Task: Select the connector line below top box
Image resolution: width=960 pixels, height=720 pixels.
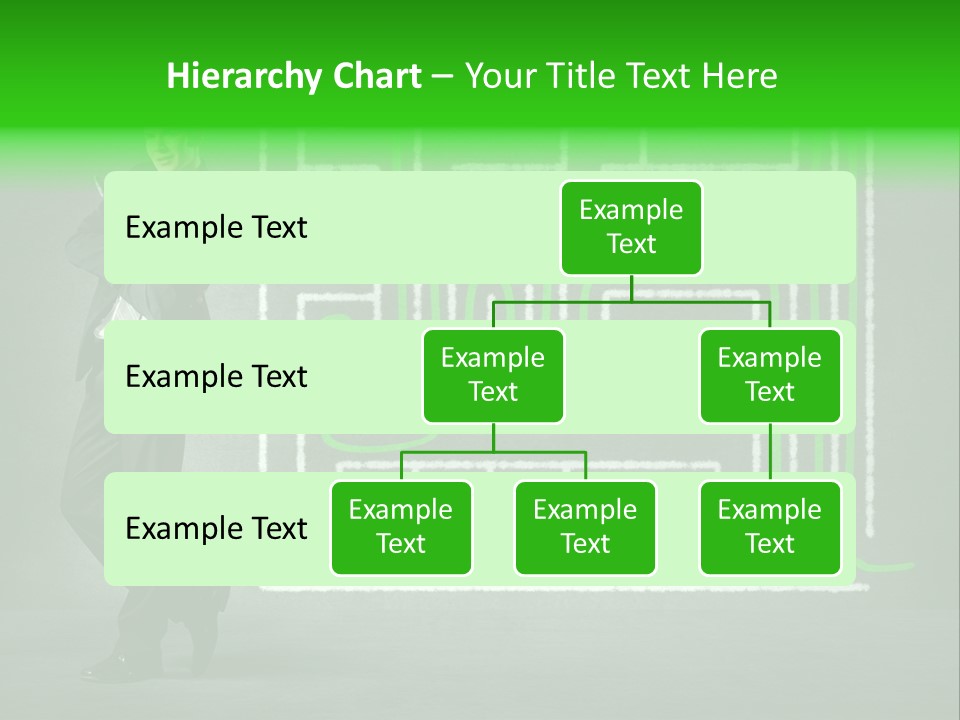Action: [631, 290]
